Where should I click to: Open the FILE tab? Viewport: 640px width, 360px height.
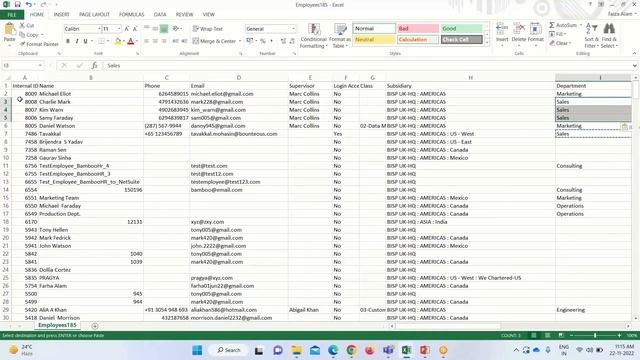pos(12,14)
